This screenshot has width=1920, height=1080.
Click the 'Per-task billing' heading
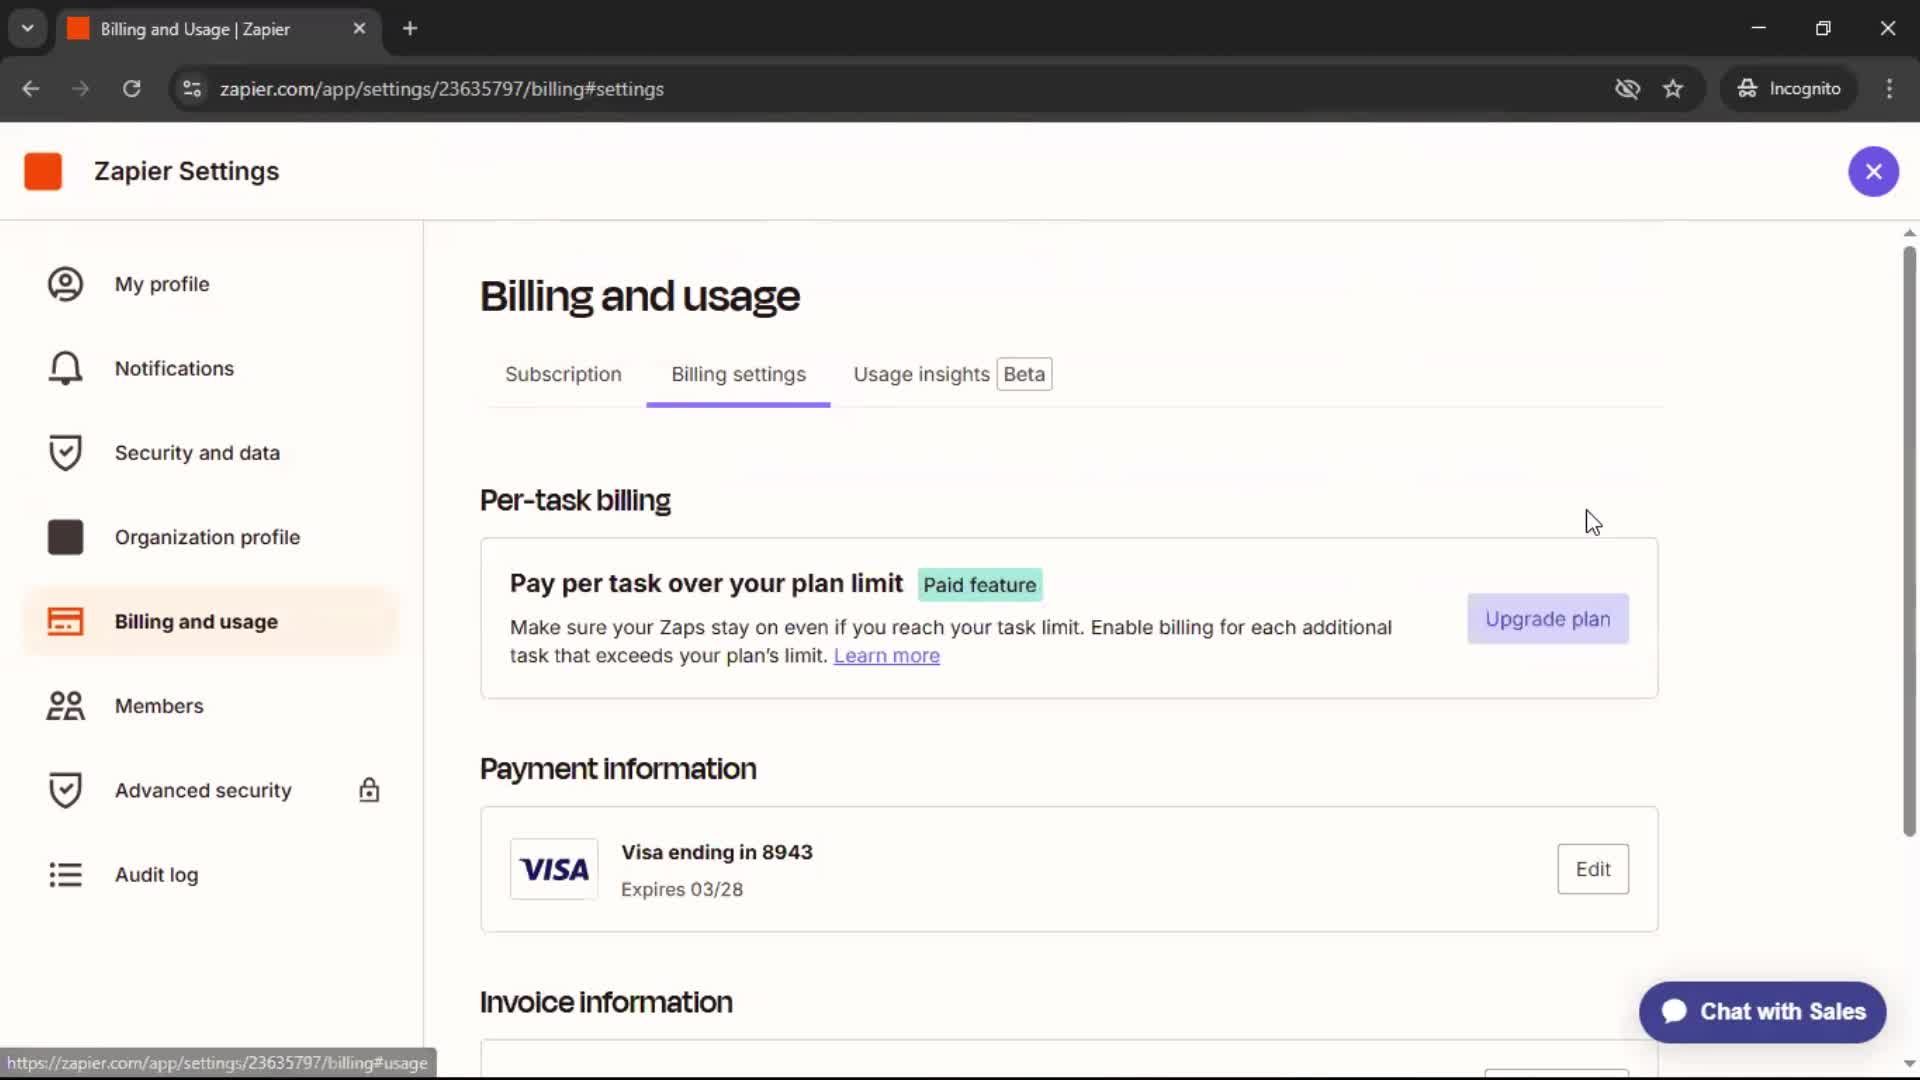point(575,500)
